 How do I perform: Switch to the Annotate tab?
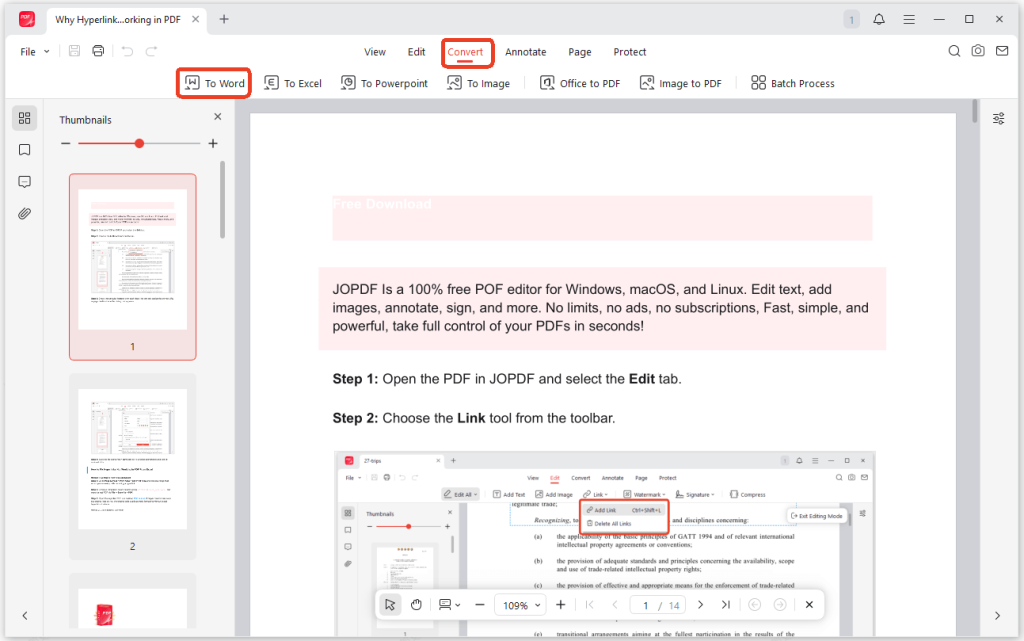point(526,52)
